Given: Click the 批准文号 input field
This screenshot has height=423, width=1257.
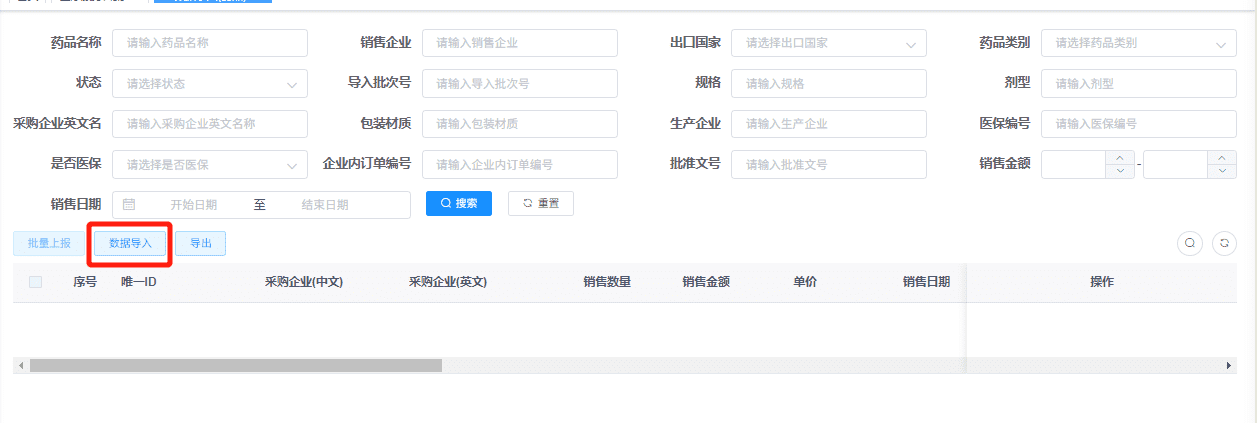Looking at the screenshot, I should pos(829,164).
